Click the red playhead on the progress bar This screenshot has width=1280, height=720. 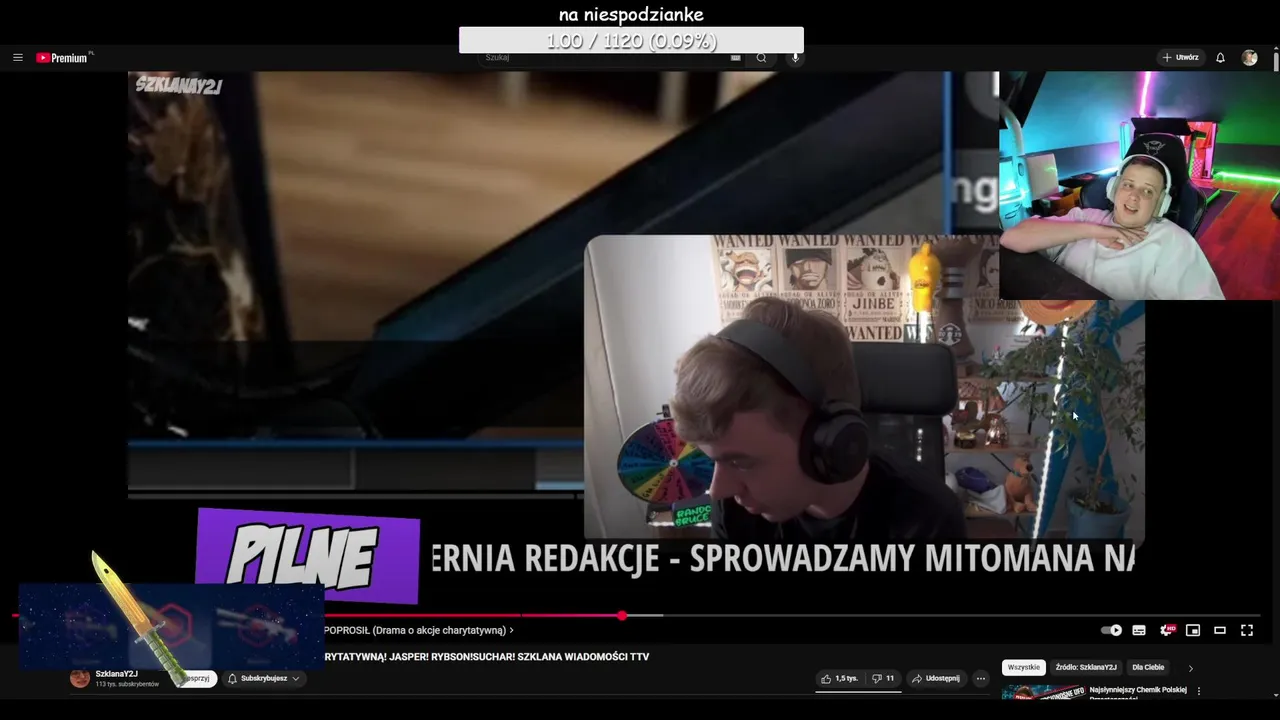[x=622, y=615]
